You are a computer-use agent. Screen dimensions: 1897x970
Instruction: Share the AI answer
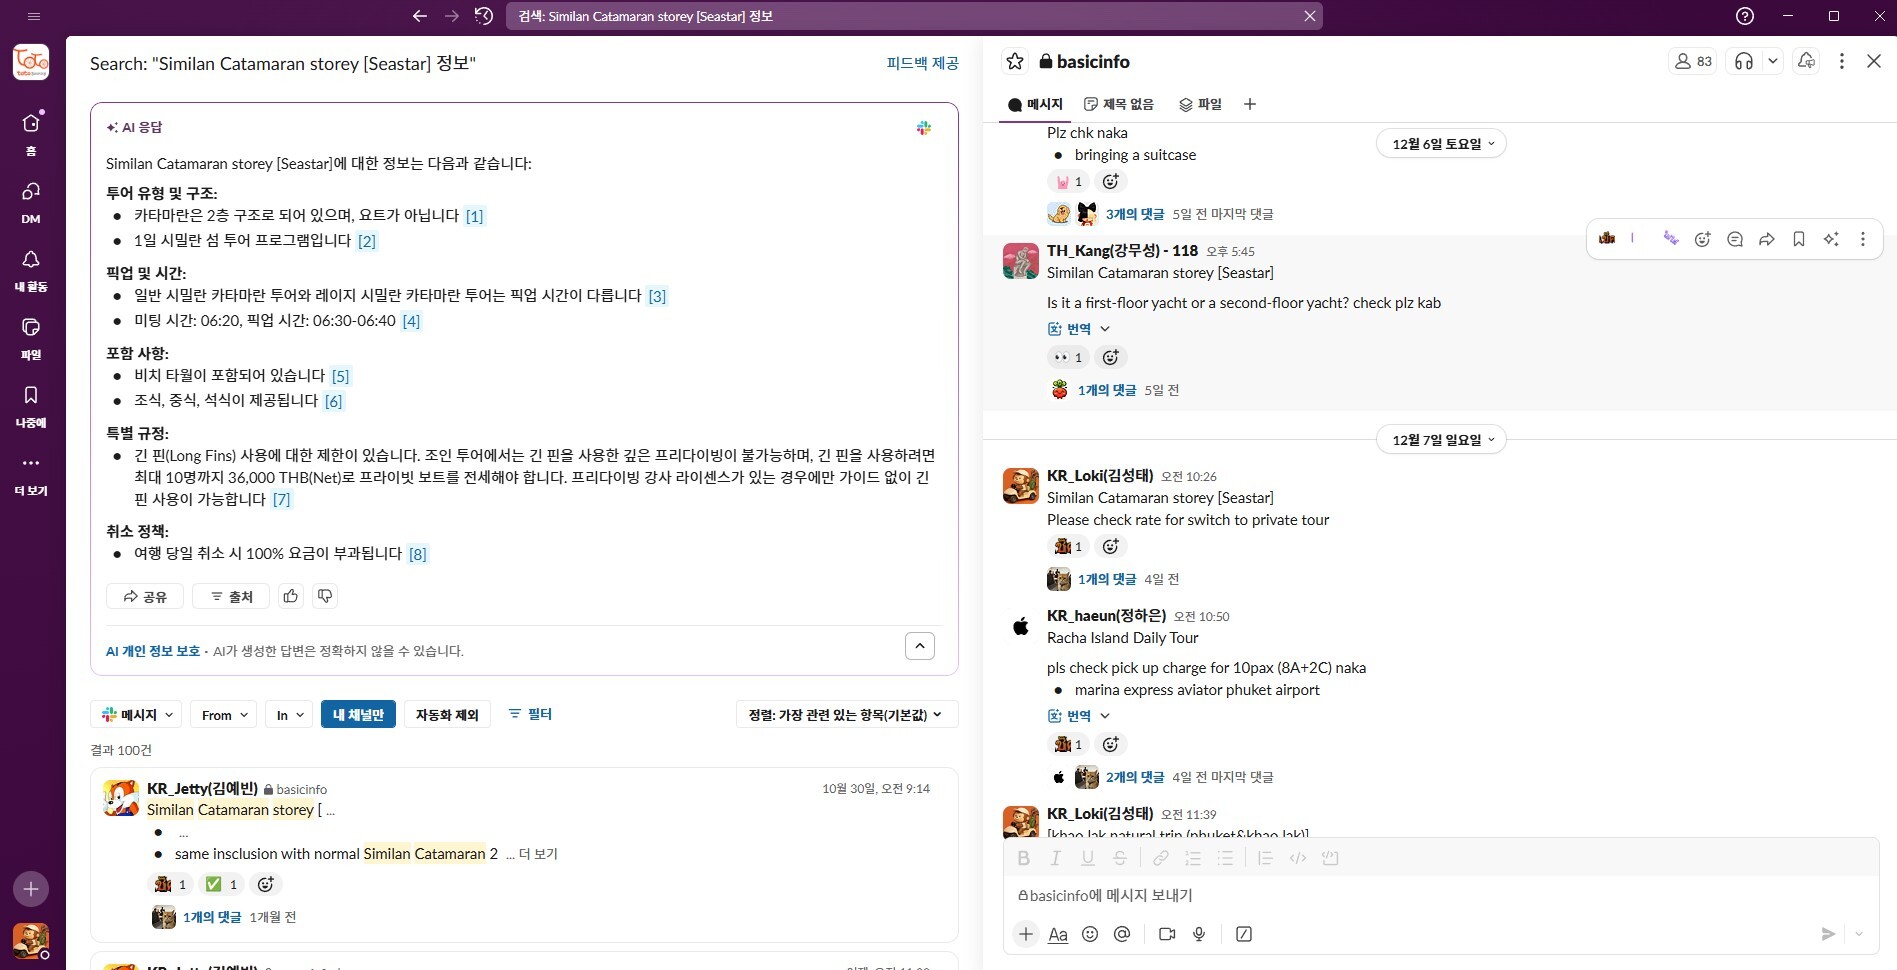(145, 596)
